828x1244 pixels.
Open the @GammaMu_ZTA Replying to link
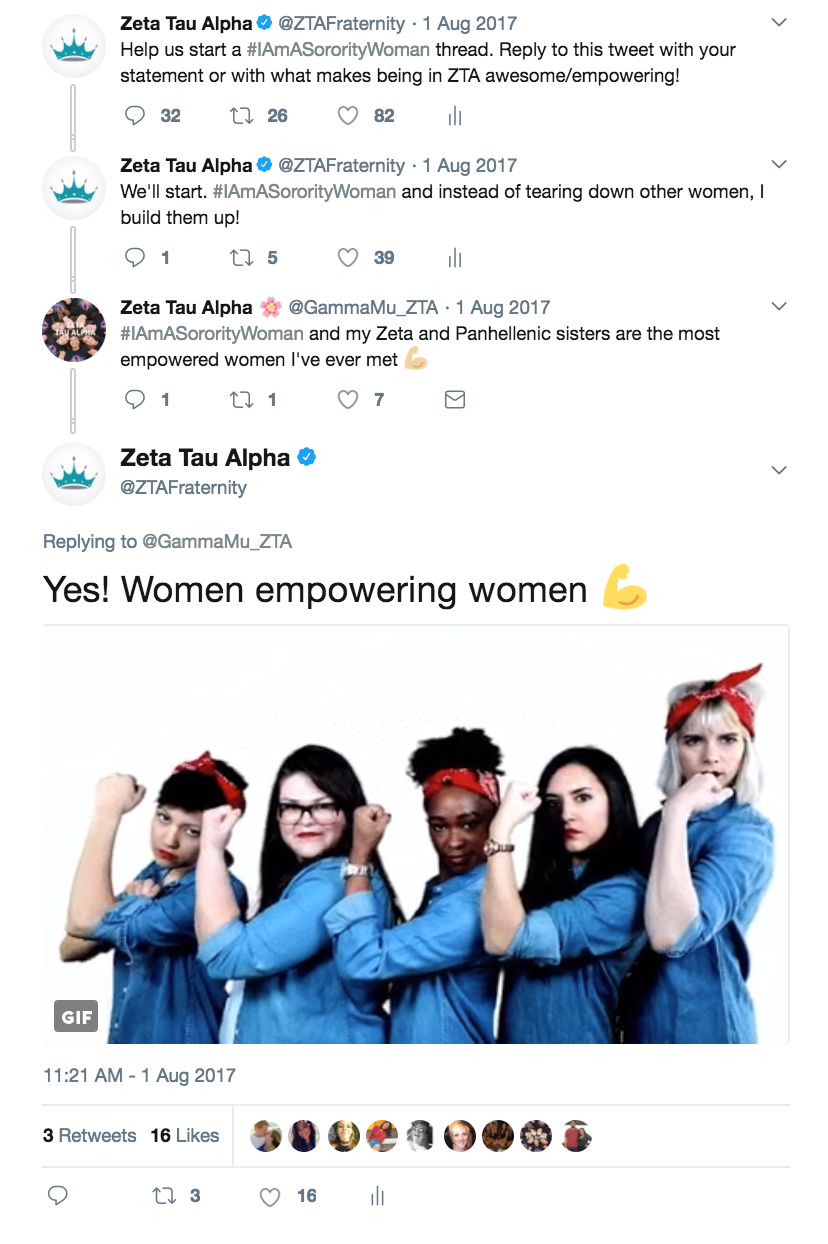point(217,542)
